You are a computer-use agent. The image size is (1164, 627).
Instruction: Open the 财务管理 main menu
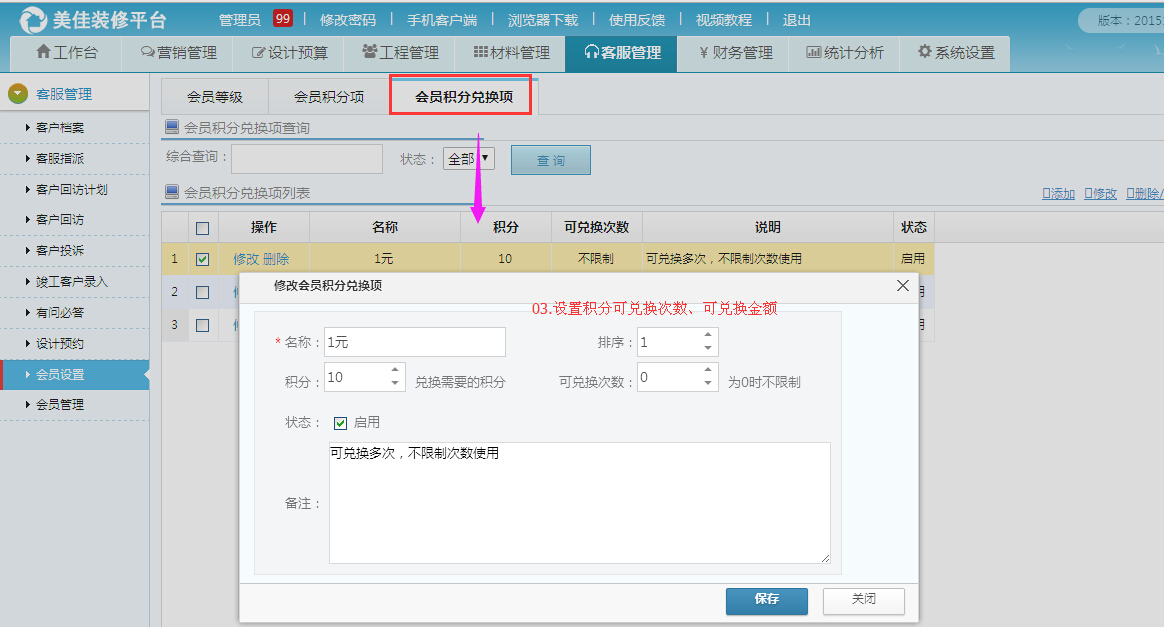[735, 53]
